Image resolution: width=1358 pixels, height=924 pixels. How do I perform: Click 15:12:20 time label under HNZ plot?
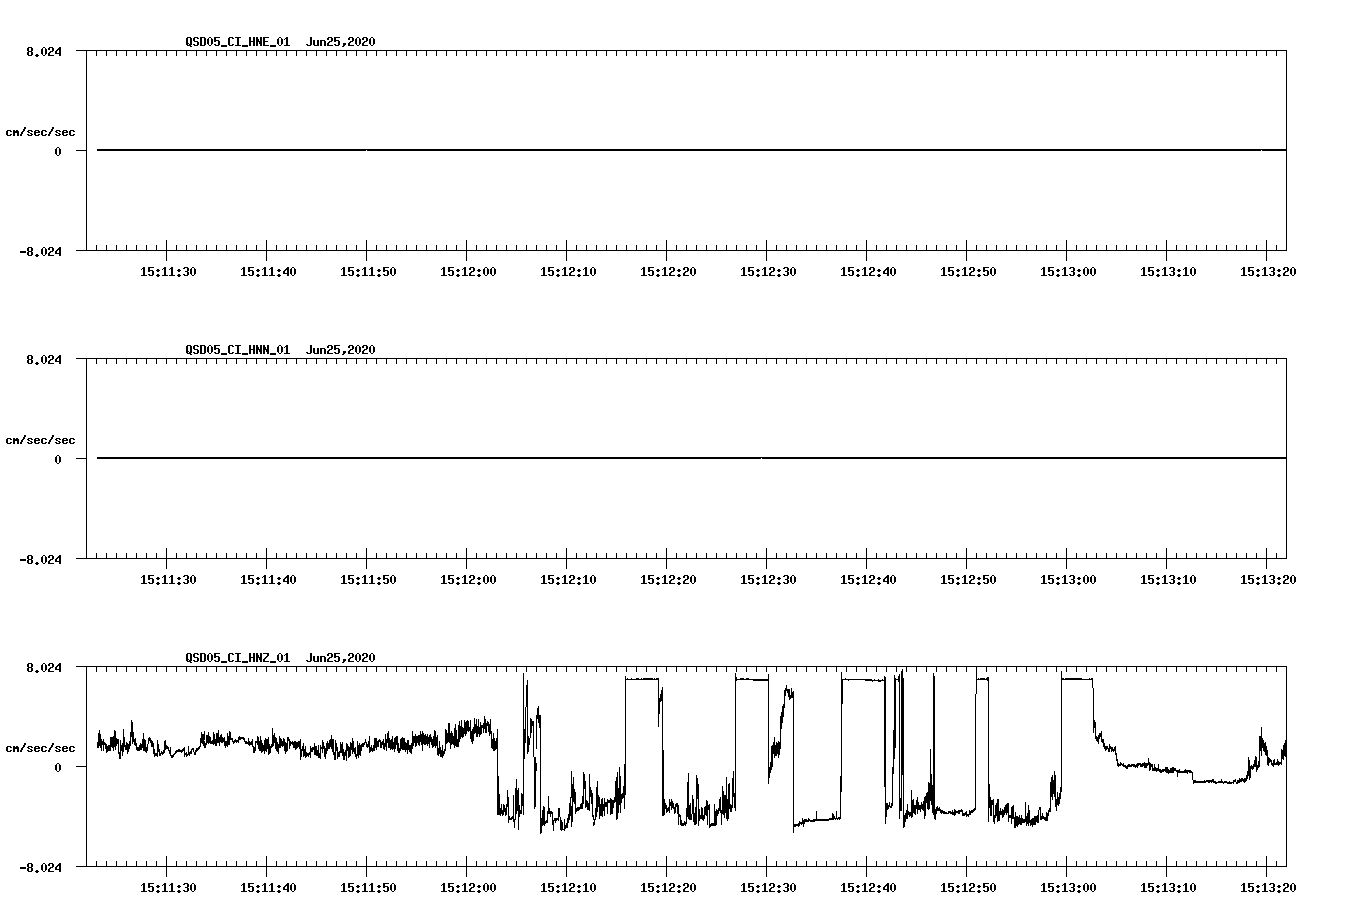[668, 888]
